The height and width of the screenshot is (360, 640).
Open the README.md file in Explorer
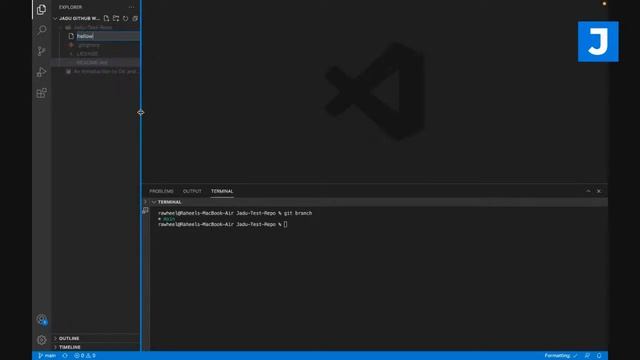pyautogui.click(x=96, y=62)
